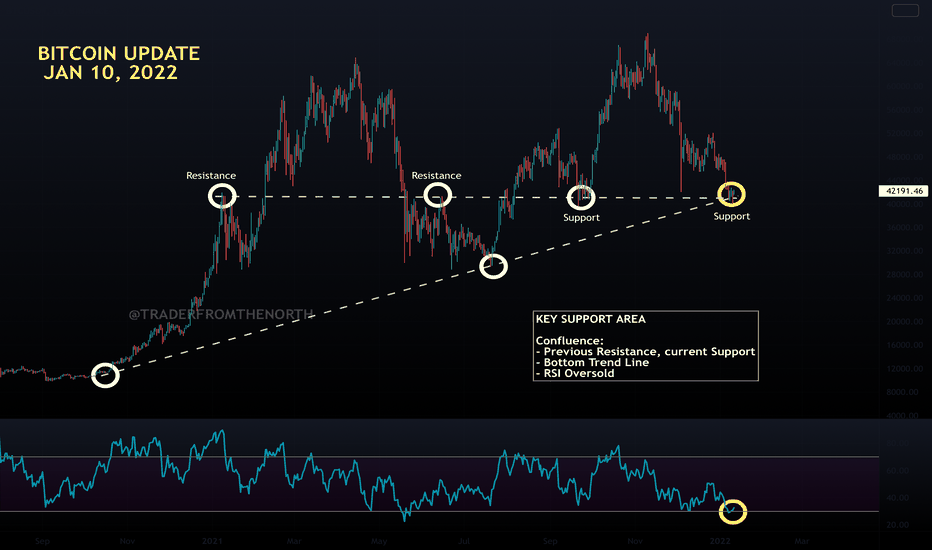
Task: Click the 2022 label on the time axis
Action: 720,541
